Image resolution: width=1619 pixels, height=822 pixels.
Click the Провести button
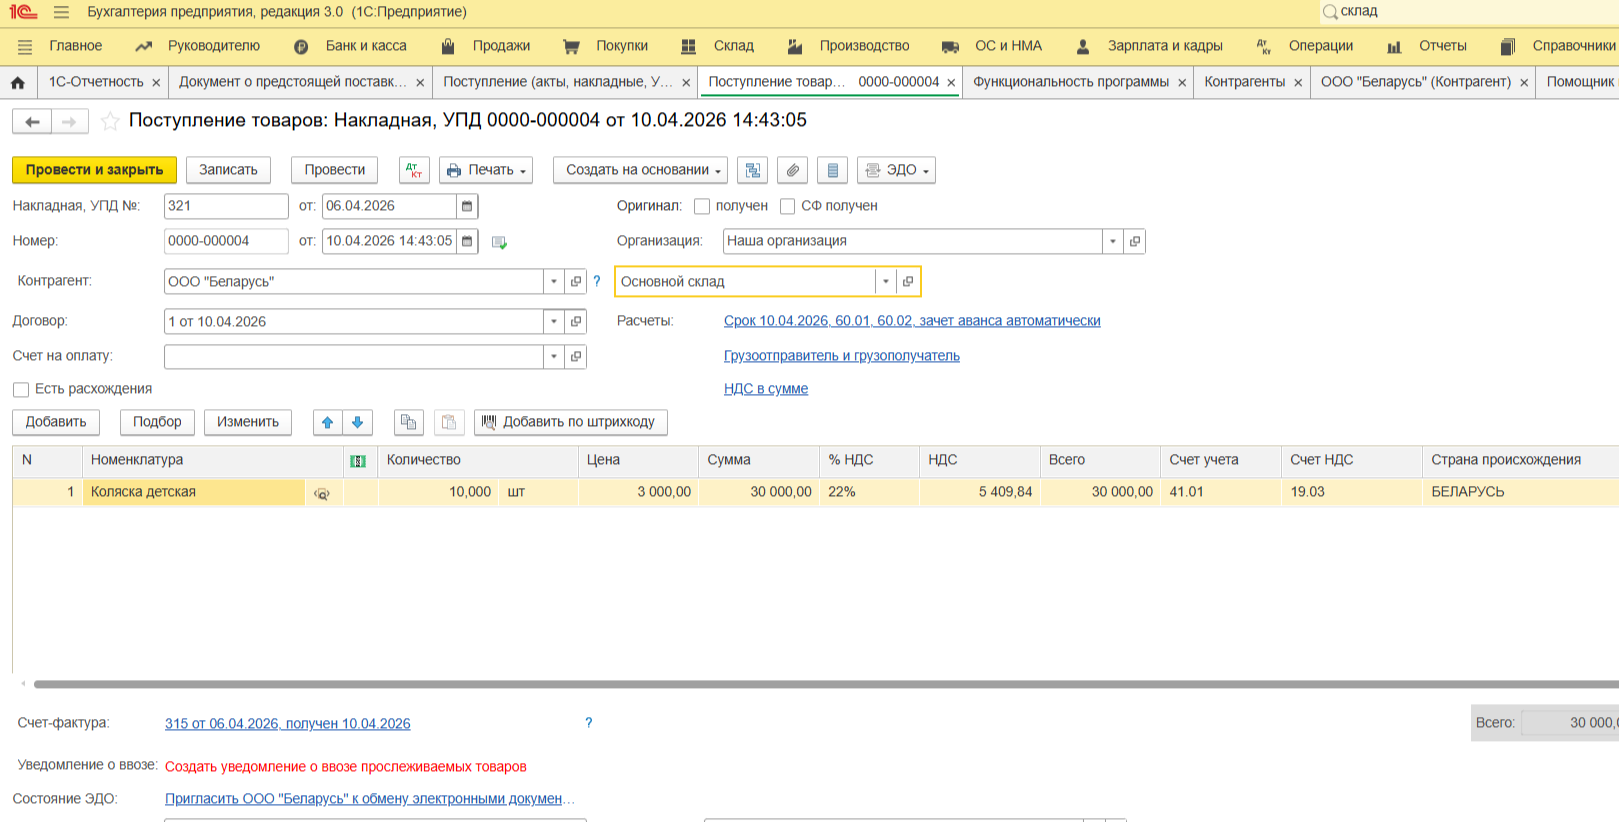(334, 170)
